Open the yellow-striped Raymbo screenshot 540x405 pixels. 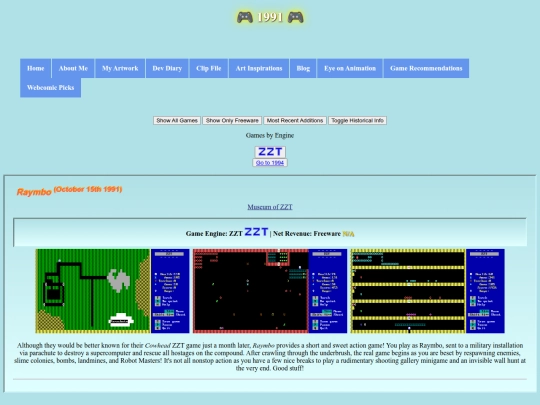point(428,291)
